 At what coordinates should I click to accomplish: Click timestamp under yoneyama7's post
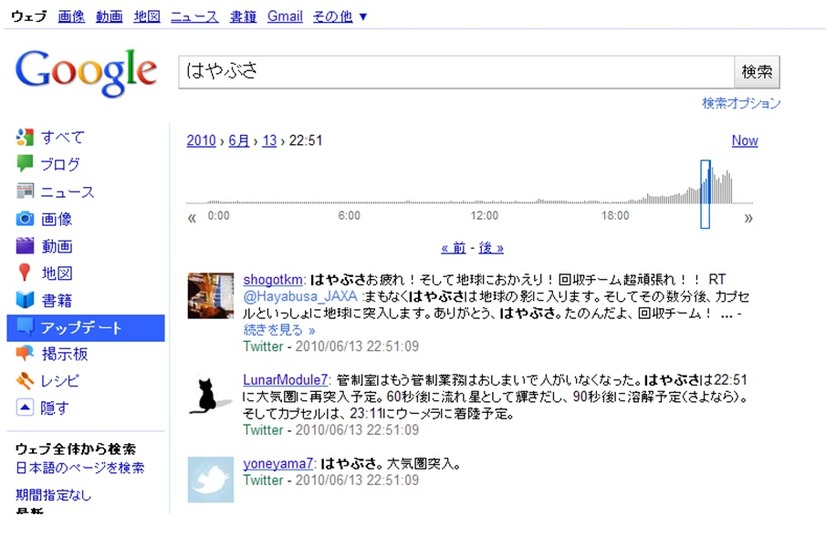pyautogui.click(x=357, y=480)
